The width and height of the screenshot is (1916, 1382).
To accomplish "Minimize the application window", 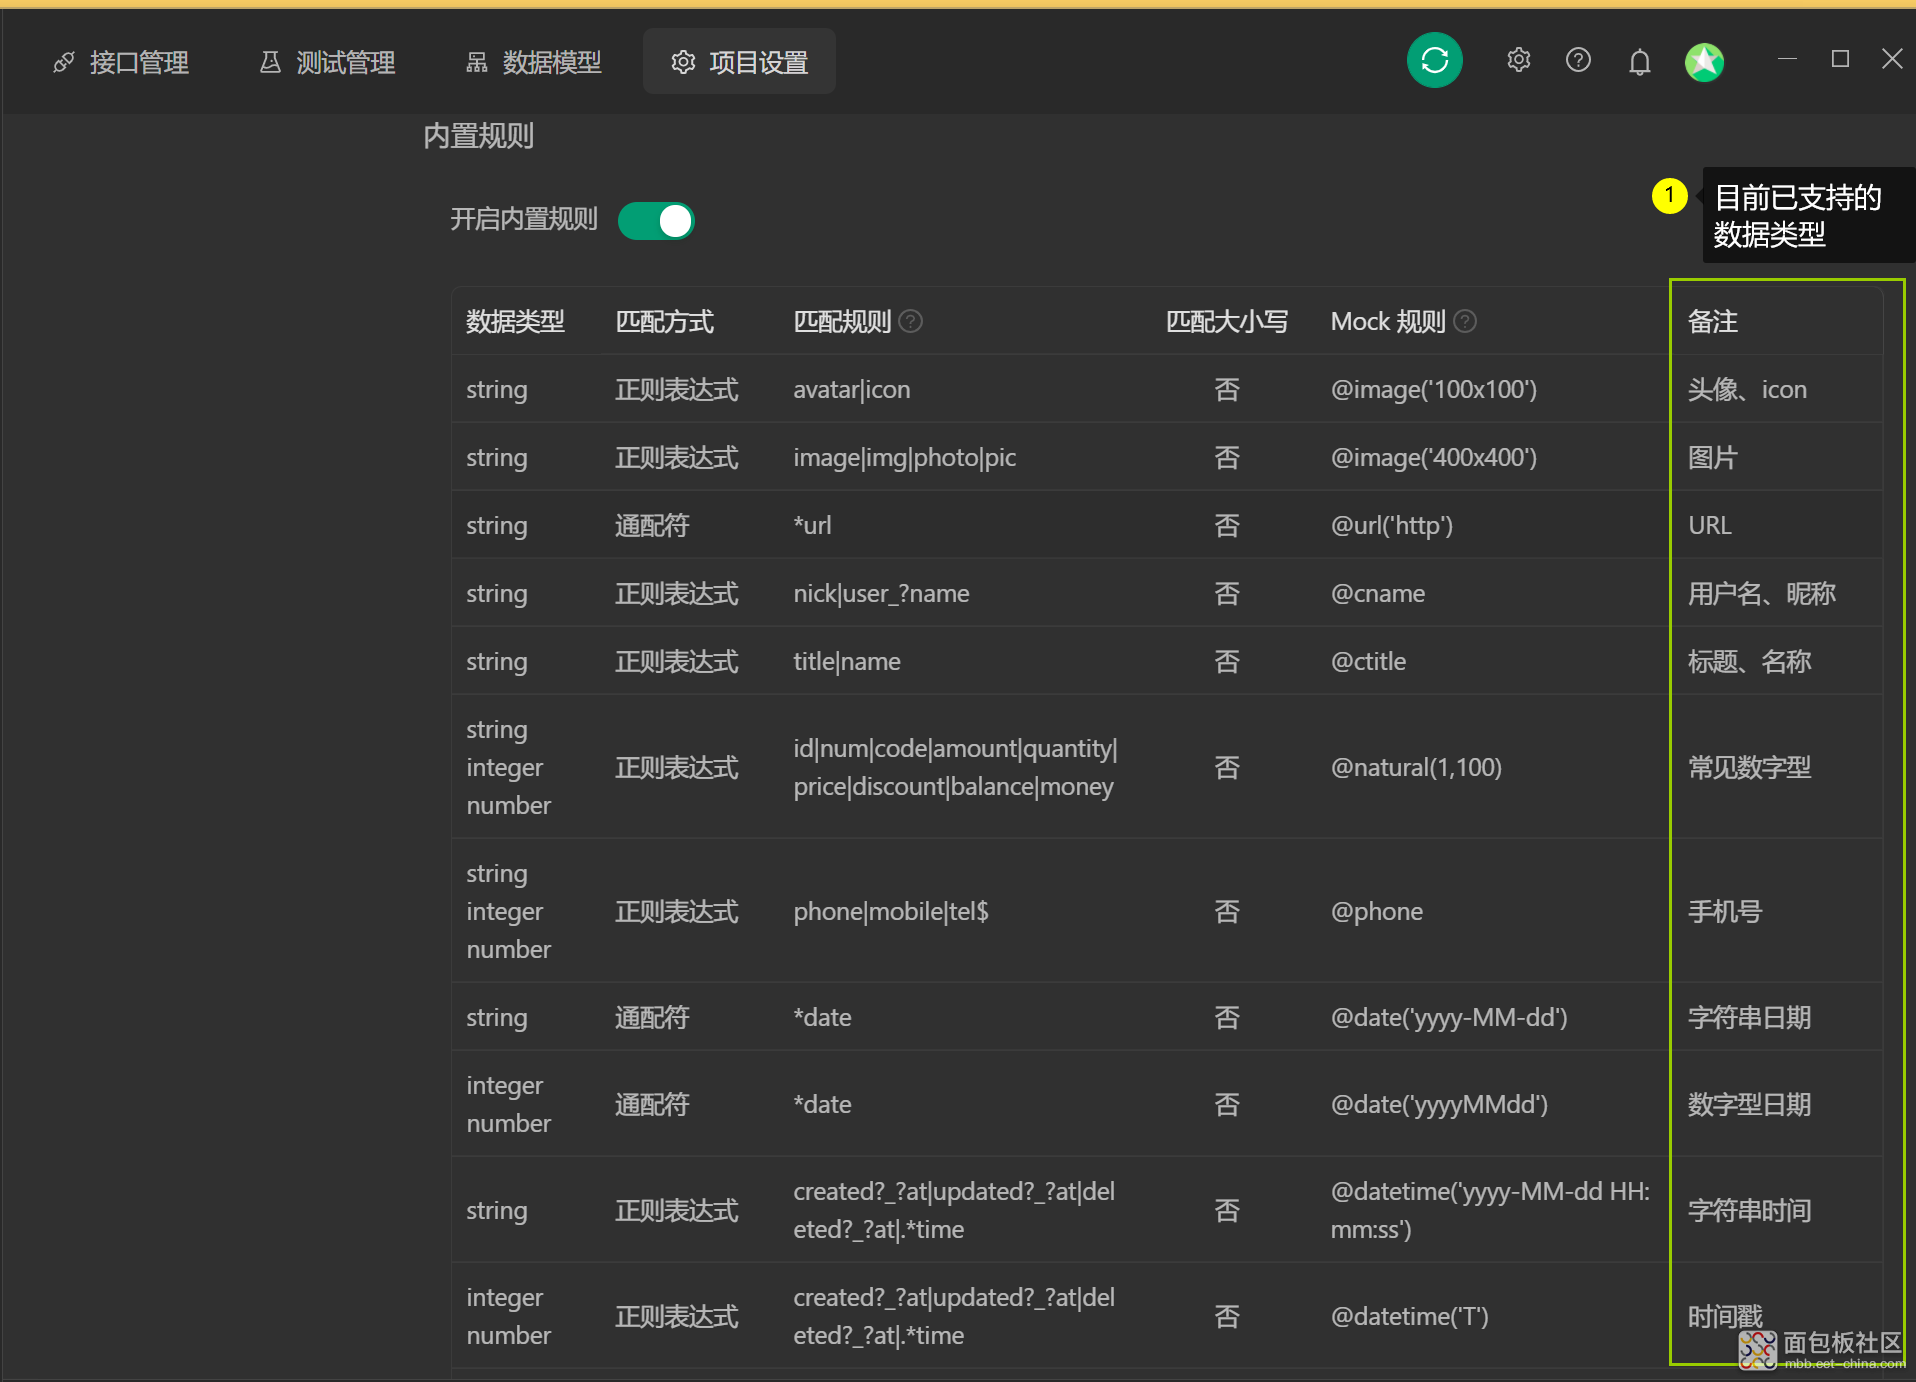I will tap(1787, 59).
